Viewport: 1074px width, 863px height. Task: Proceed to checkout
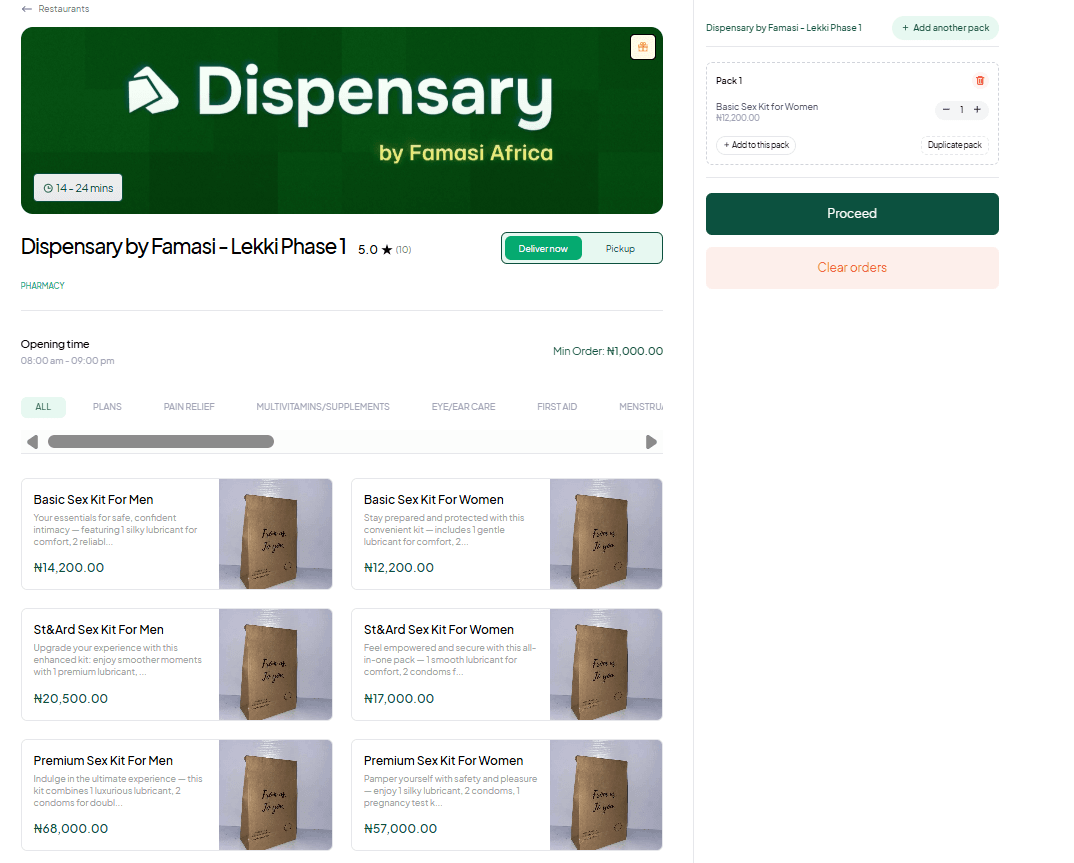pyautogui.click(x=852, y=214)
